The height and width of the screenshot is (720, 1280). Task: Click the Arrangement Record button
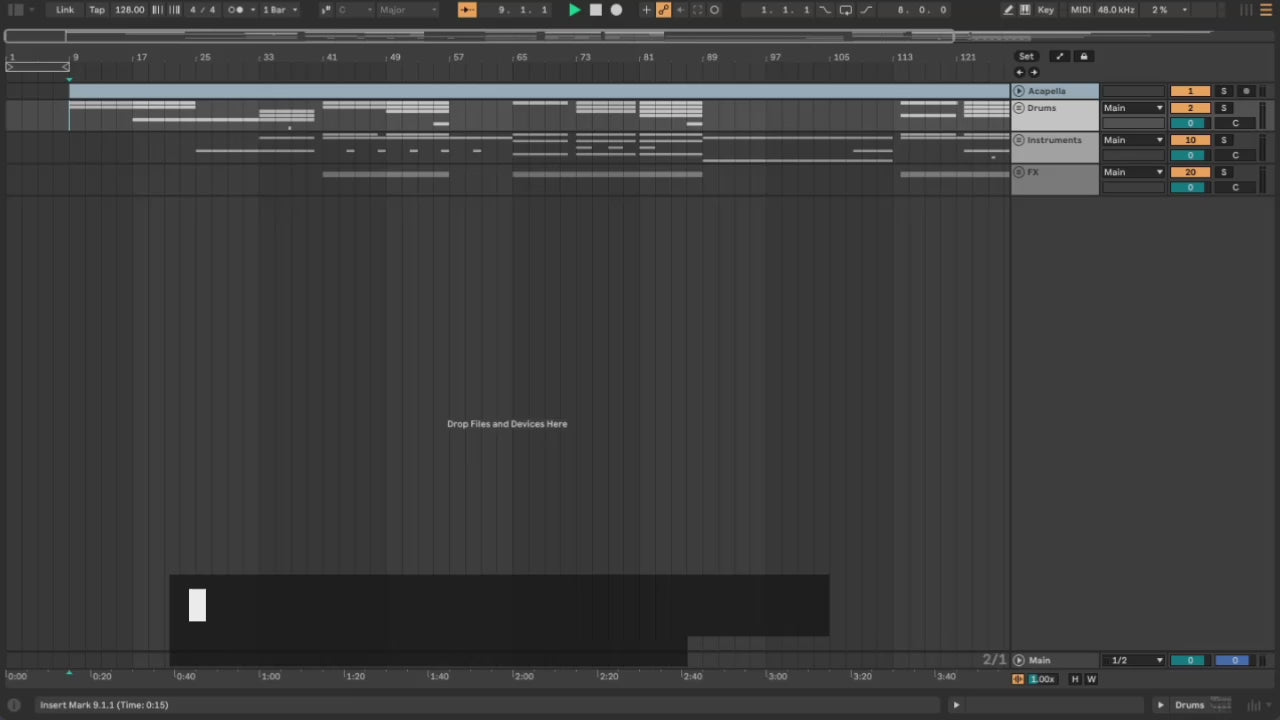(616, 10)
